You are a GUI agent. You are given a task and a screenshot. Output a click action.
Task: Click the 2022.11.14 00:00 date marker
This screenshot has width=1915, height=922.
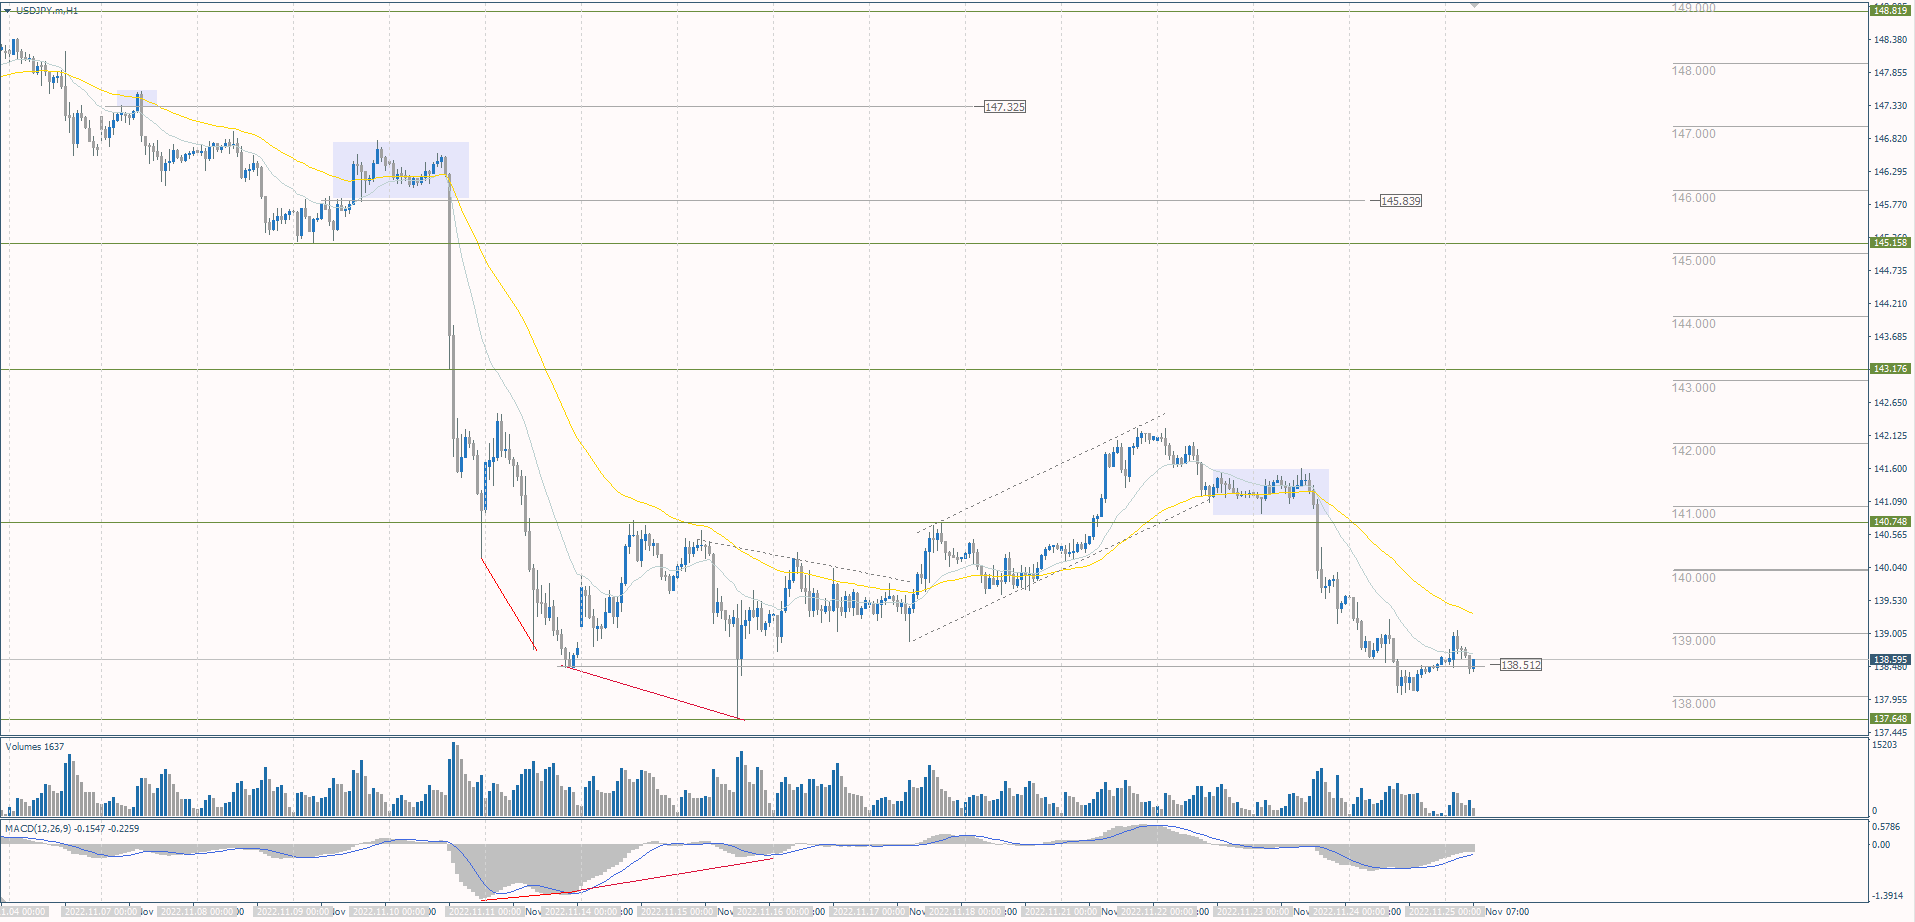[581, 912]
